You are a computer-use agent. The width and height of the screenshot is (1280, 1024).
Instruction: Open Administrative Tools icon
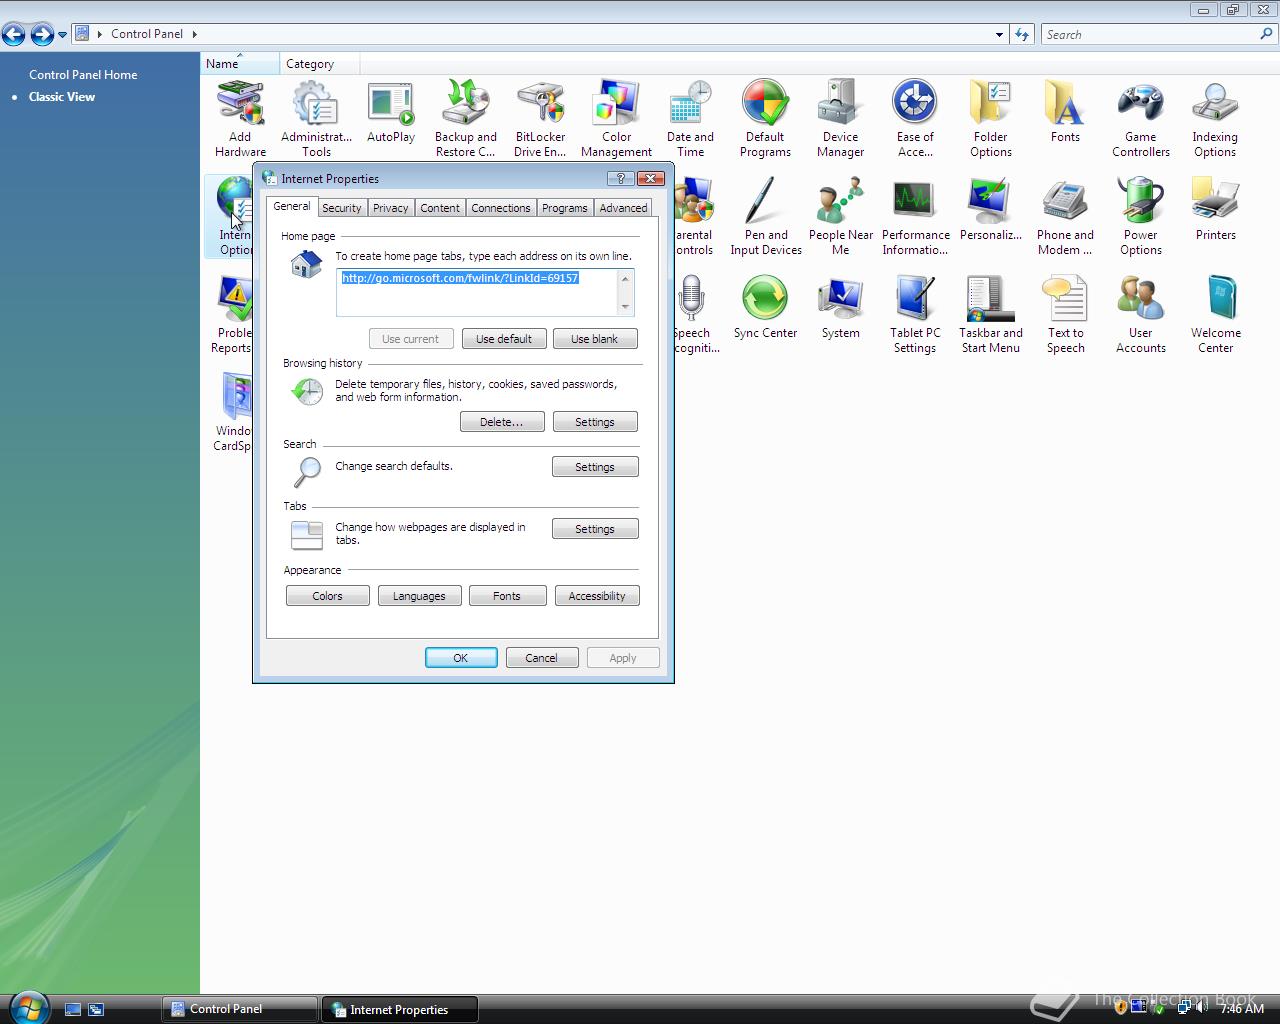click(316, 118)
